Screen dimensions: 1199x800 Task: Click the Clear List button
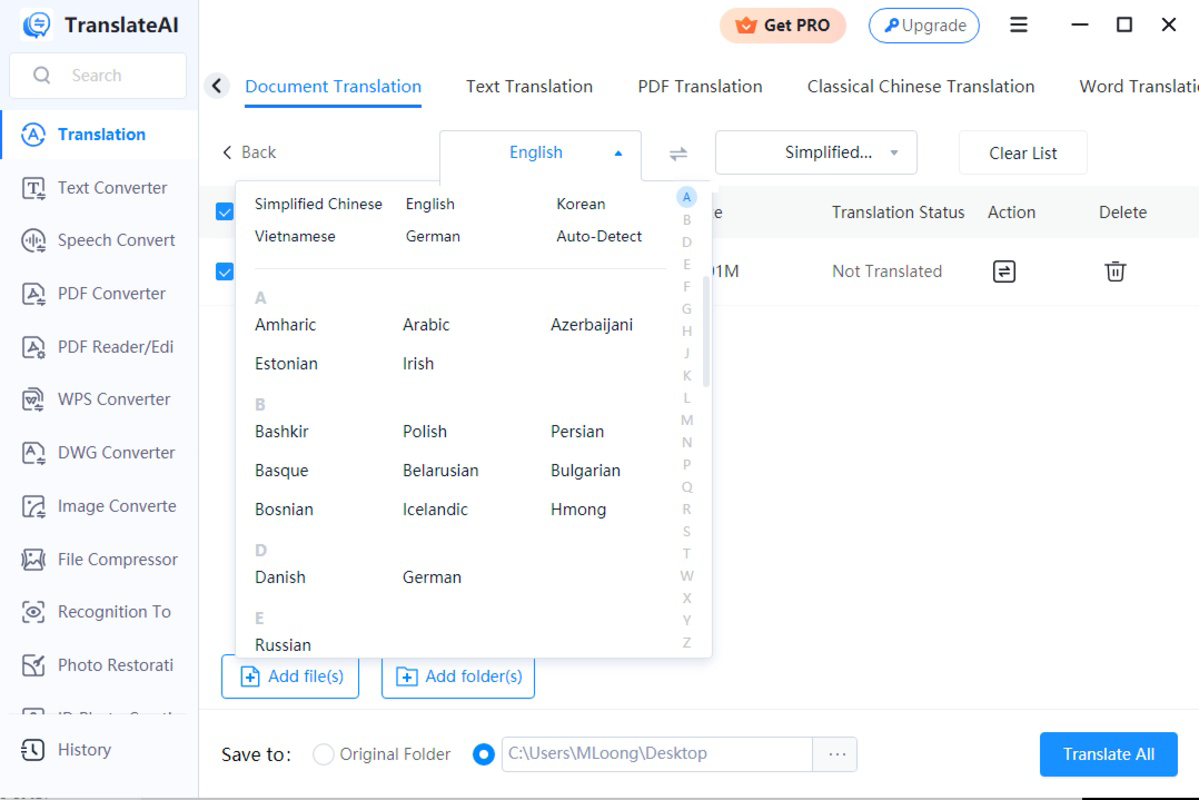1022,153
